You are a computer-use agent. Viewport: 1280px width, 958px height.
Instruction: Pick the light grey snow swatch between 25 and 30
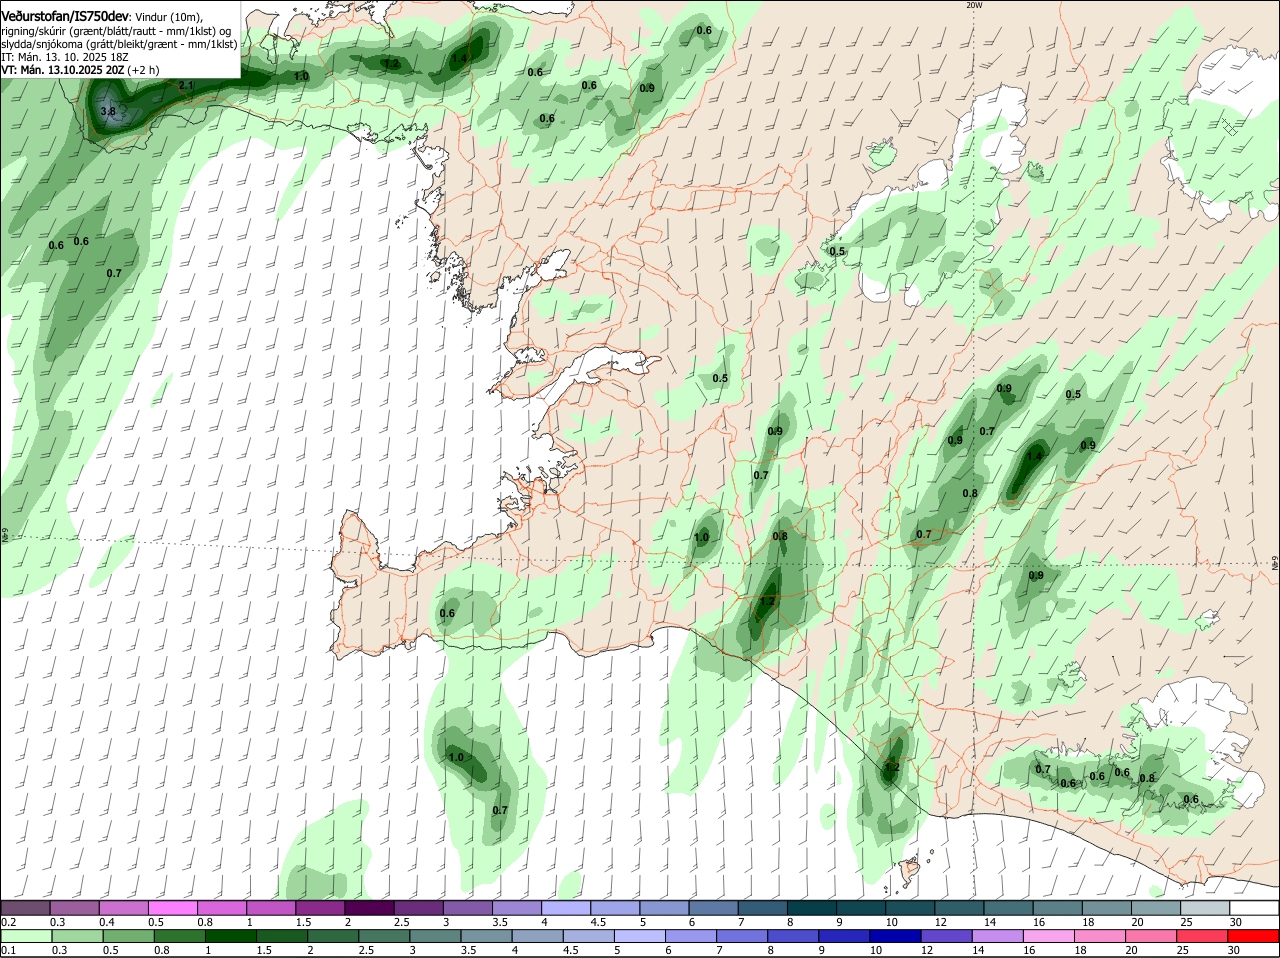pos(1205,908)
